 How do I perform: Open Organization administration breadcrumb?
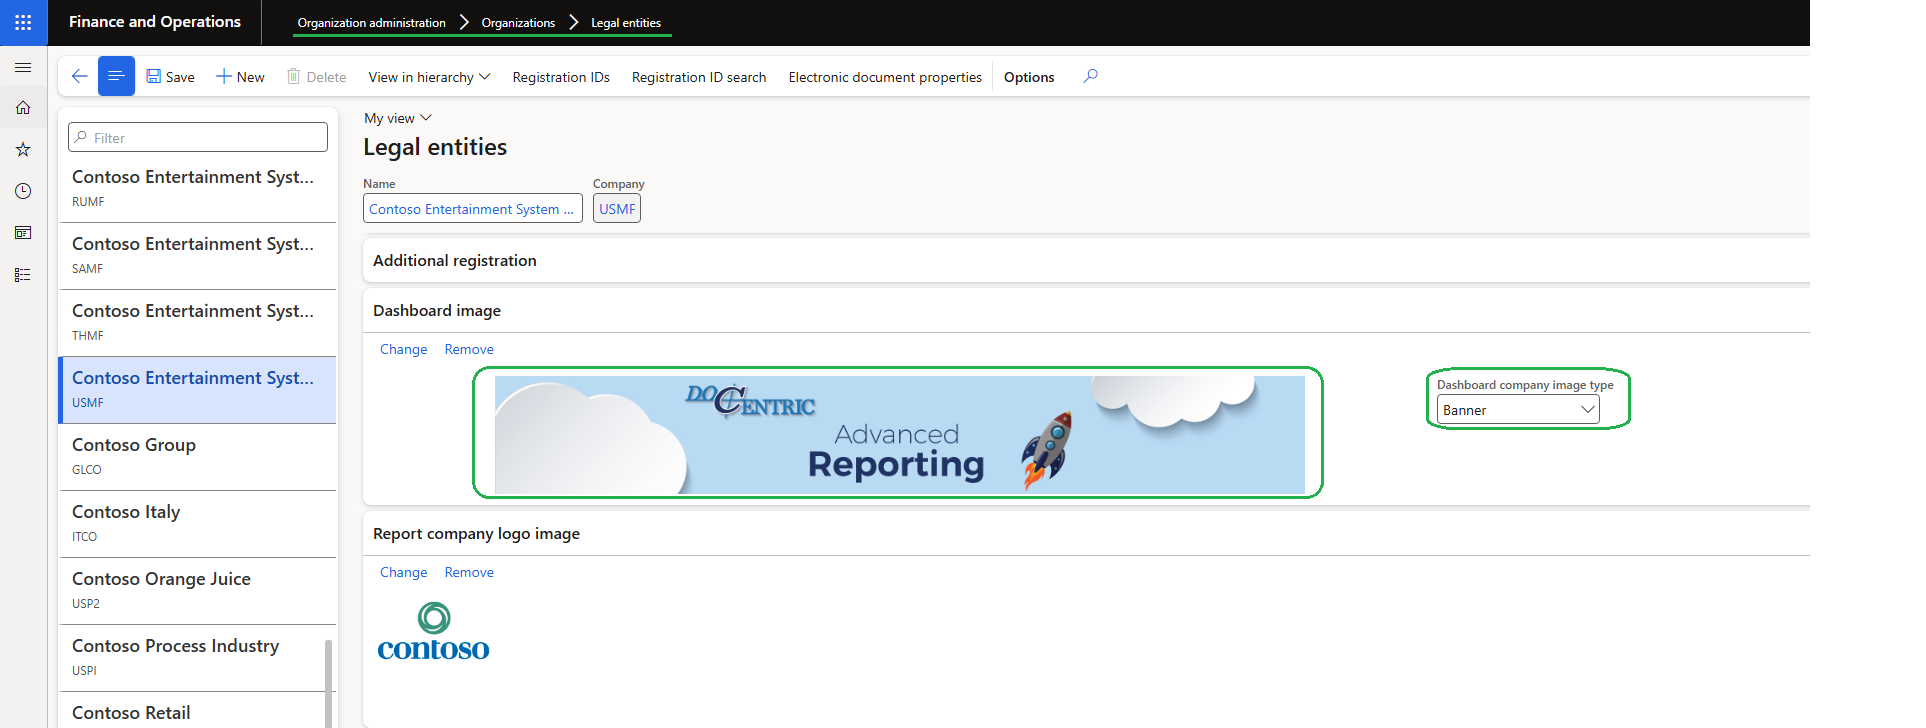(371, 23)
